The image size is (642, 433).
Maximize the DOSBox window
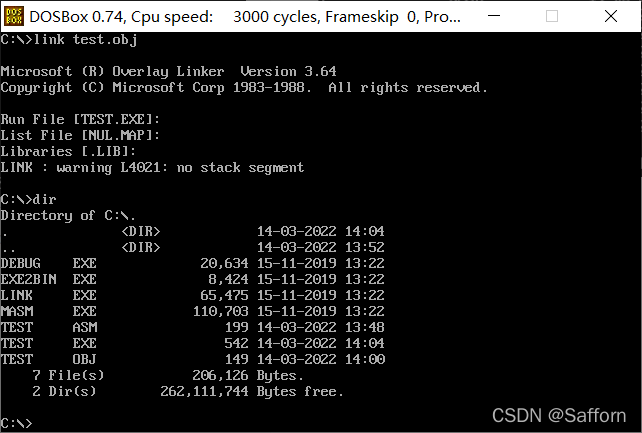click(x=552, y=16)
